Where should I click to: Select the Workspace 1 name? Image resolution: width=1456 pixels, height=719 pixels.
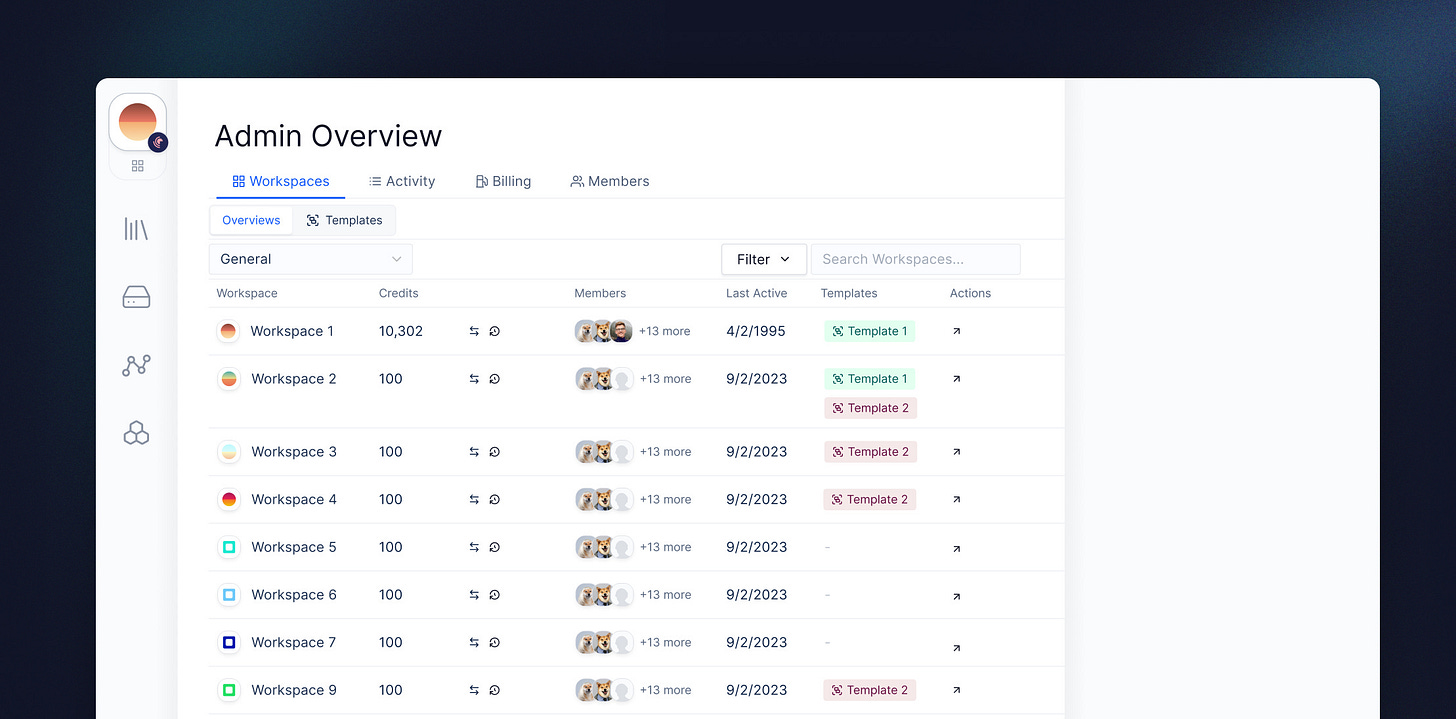[292, 331]
